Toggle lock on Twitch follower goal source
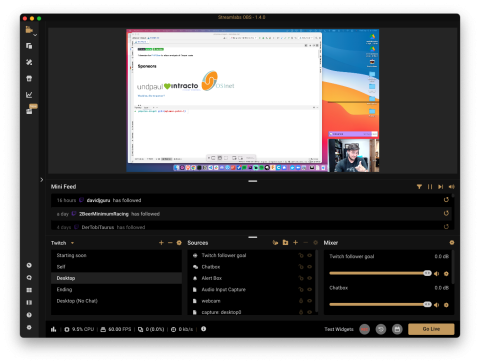Screen dimensions: 480x364 301,255
